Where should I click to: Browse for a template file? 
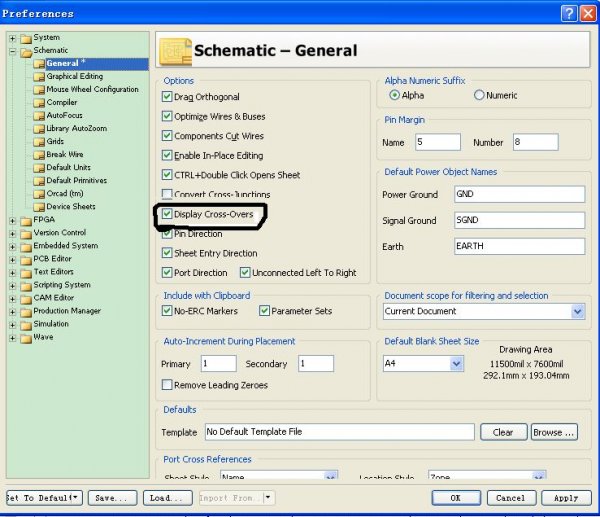point(554,432)
